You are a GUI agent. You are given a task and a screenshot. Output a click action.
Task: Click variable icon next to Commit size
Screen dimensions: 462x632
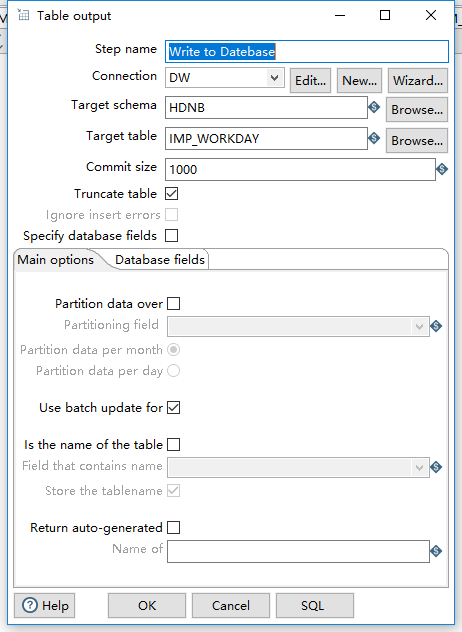(442, 169)
